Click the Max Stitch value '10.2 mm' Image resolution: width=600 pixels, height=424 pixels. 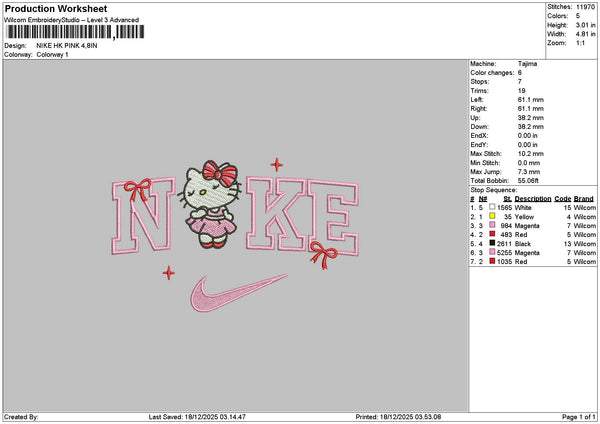530,154
